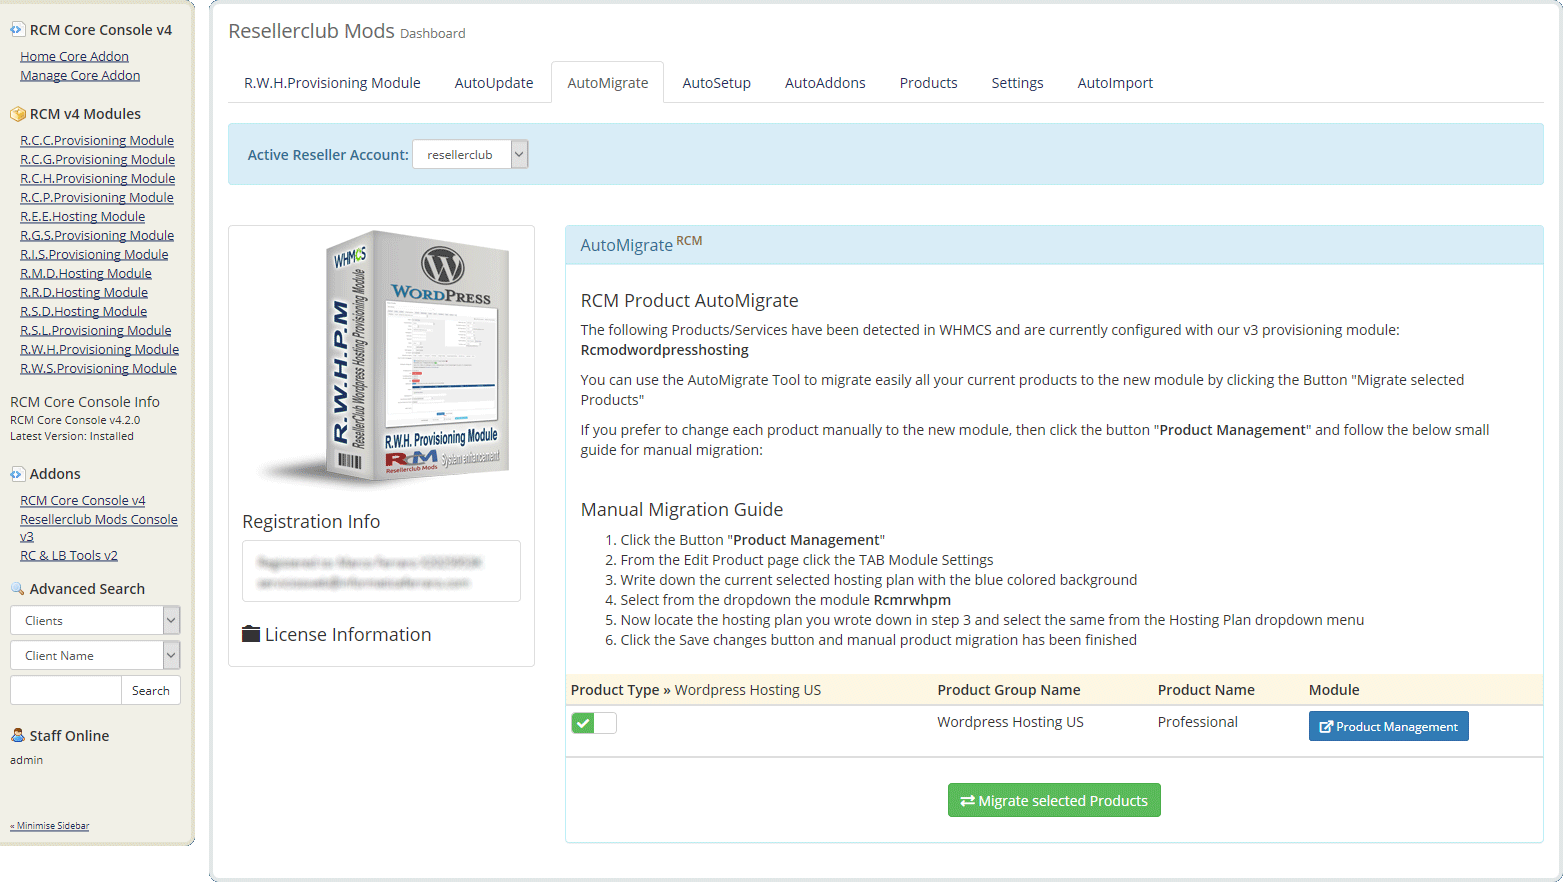The image size is (1563, 882).
Task: Open the Home Core Addon link
Action: pos(74,57)
